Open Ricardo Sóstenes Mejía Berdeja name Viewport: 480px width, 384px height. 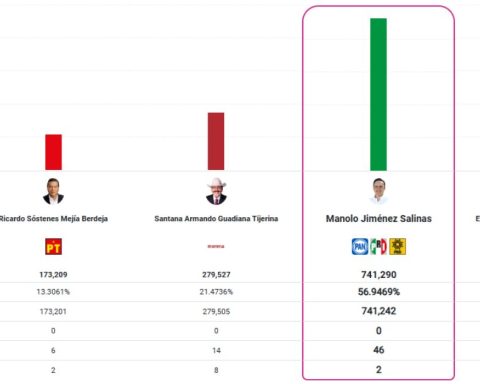pyautogui.click(x=53, y=219)
